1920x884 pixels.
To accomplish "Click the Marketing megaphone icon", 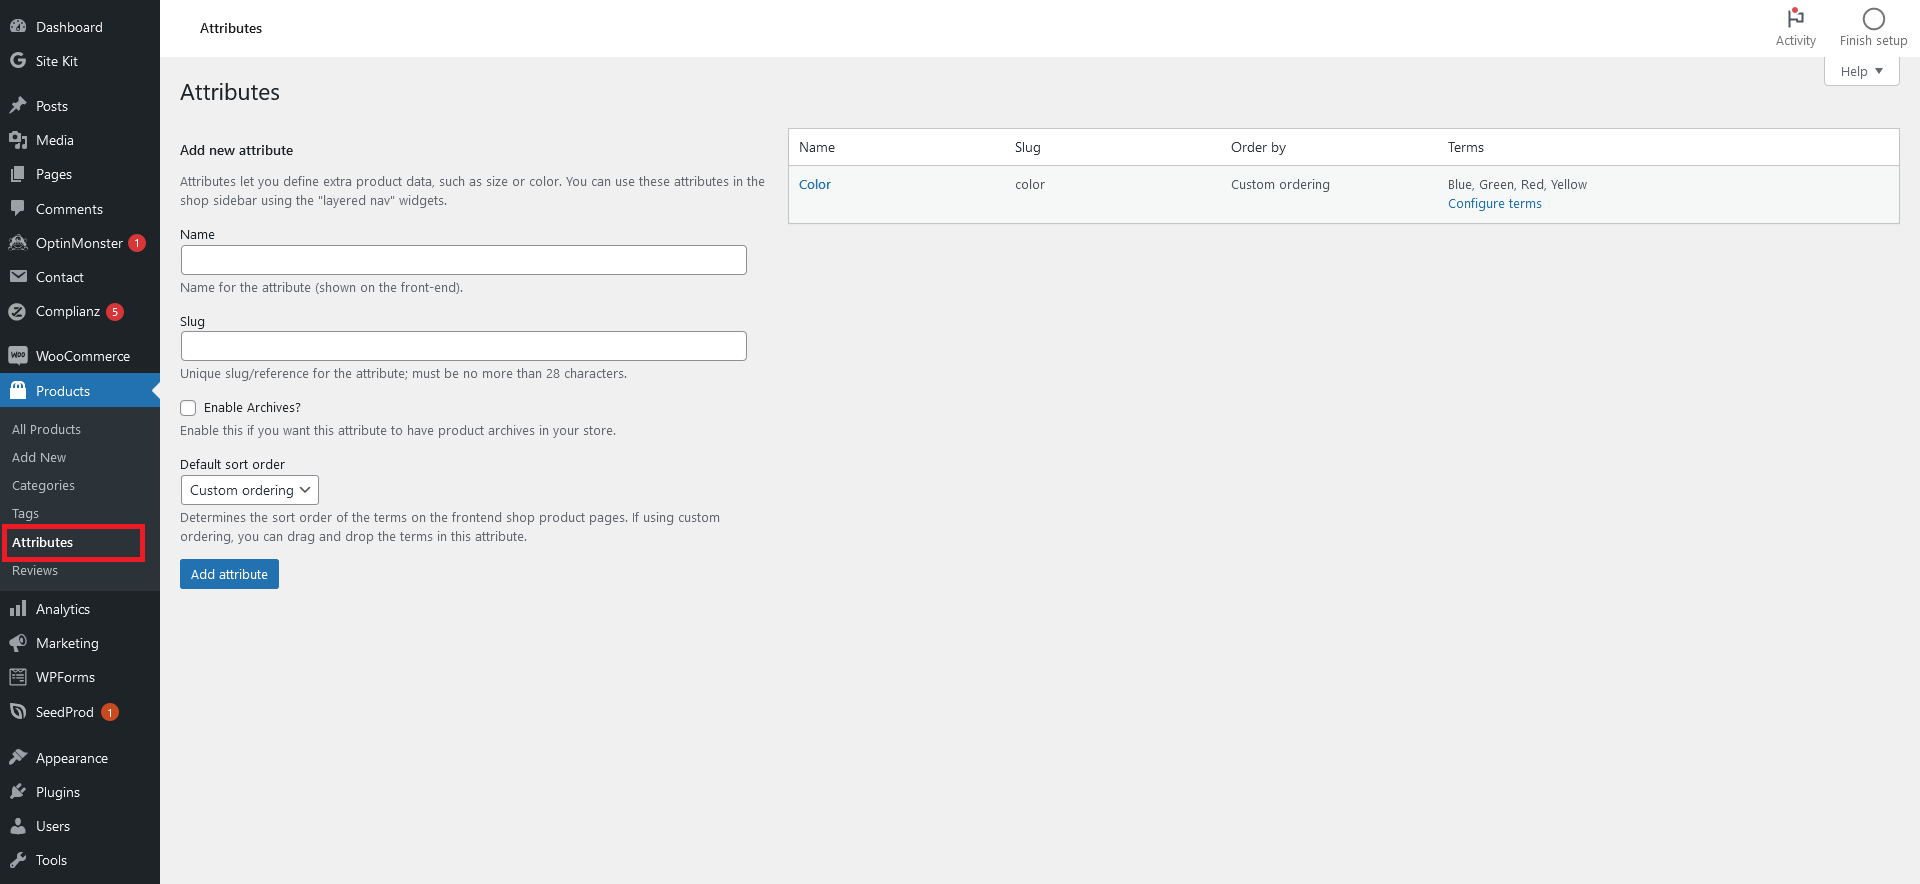I will point(18,643).
